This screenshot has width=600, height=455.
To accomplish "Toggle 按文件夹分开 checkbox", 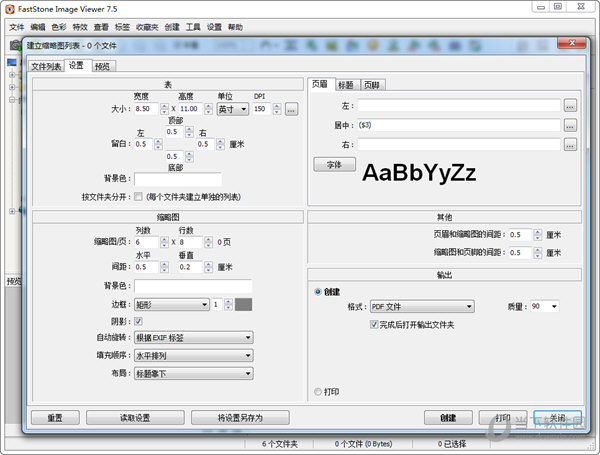I will [138, 197].
